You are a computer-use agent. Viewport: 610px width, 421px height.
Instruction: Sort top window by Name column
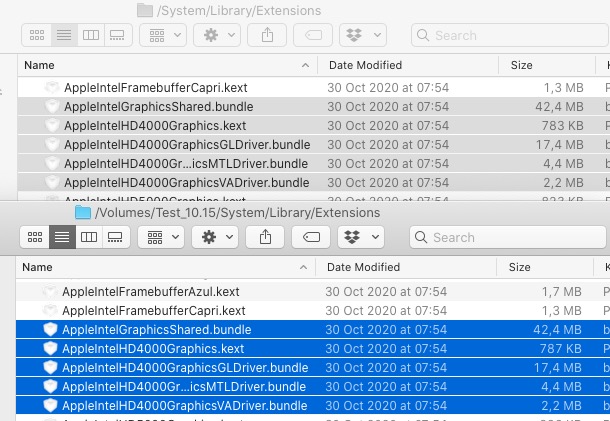[167, 65]
